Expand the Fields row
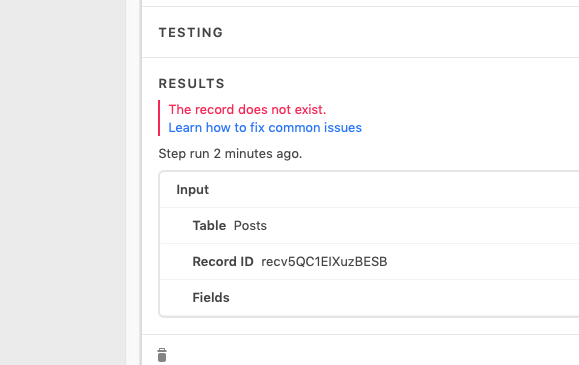 369,298
